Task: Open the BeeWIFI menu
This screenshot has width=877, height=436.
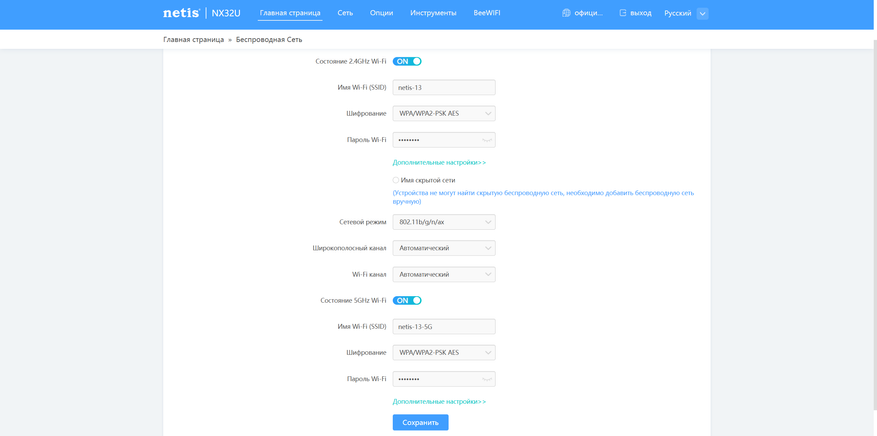Action: click(487, 13)
